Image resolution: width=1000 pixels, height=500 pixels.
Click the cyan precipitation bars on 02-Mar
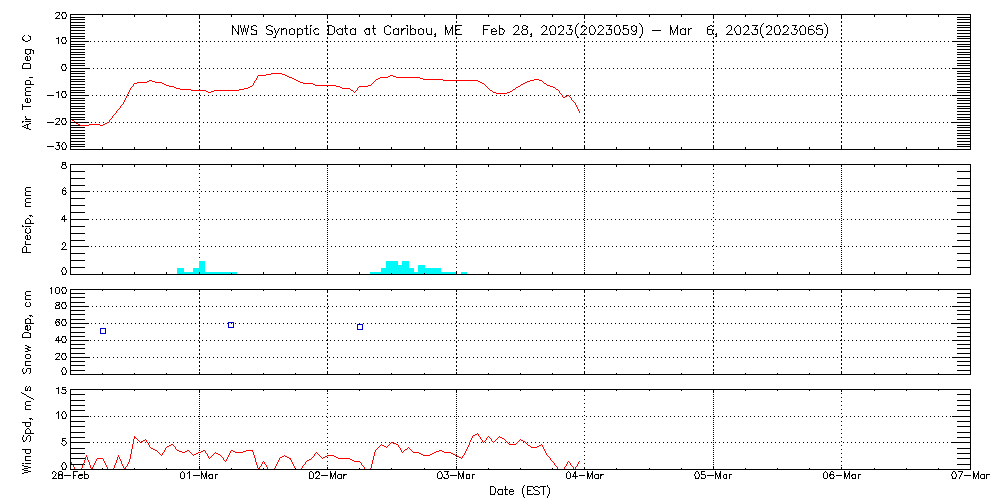coord(405,267)
